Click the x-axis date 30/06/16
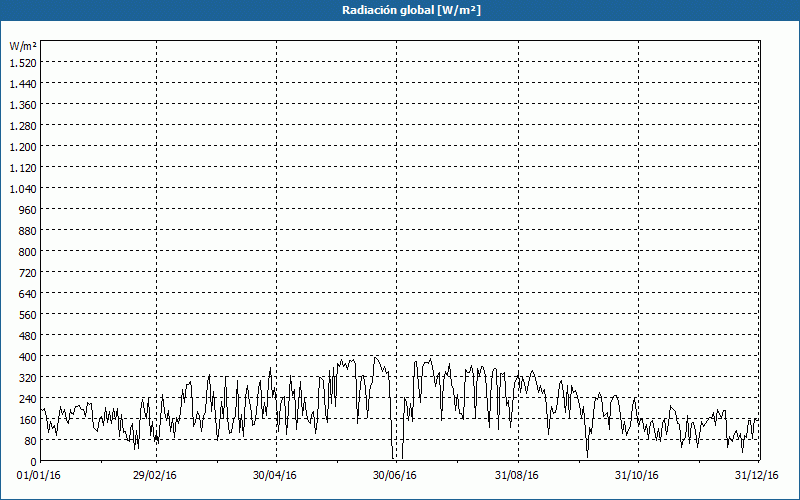Screen dimensions: 800x500 (x=394, y=476)
